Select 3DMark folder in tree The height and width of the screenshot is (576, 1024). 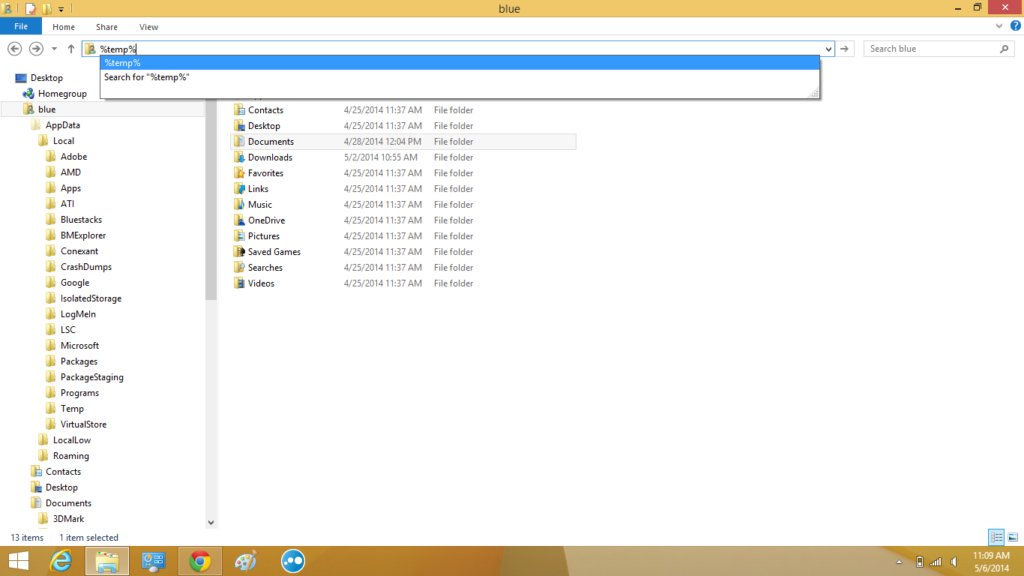coord(69,519)
